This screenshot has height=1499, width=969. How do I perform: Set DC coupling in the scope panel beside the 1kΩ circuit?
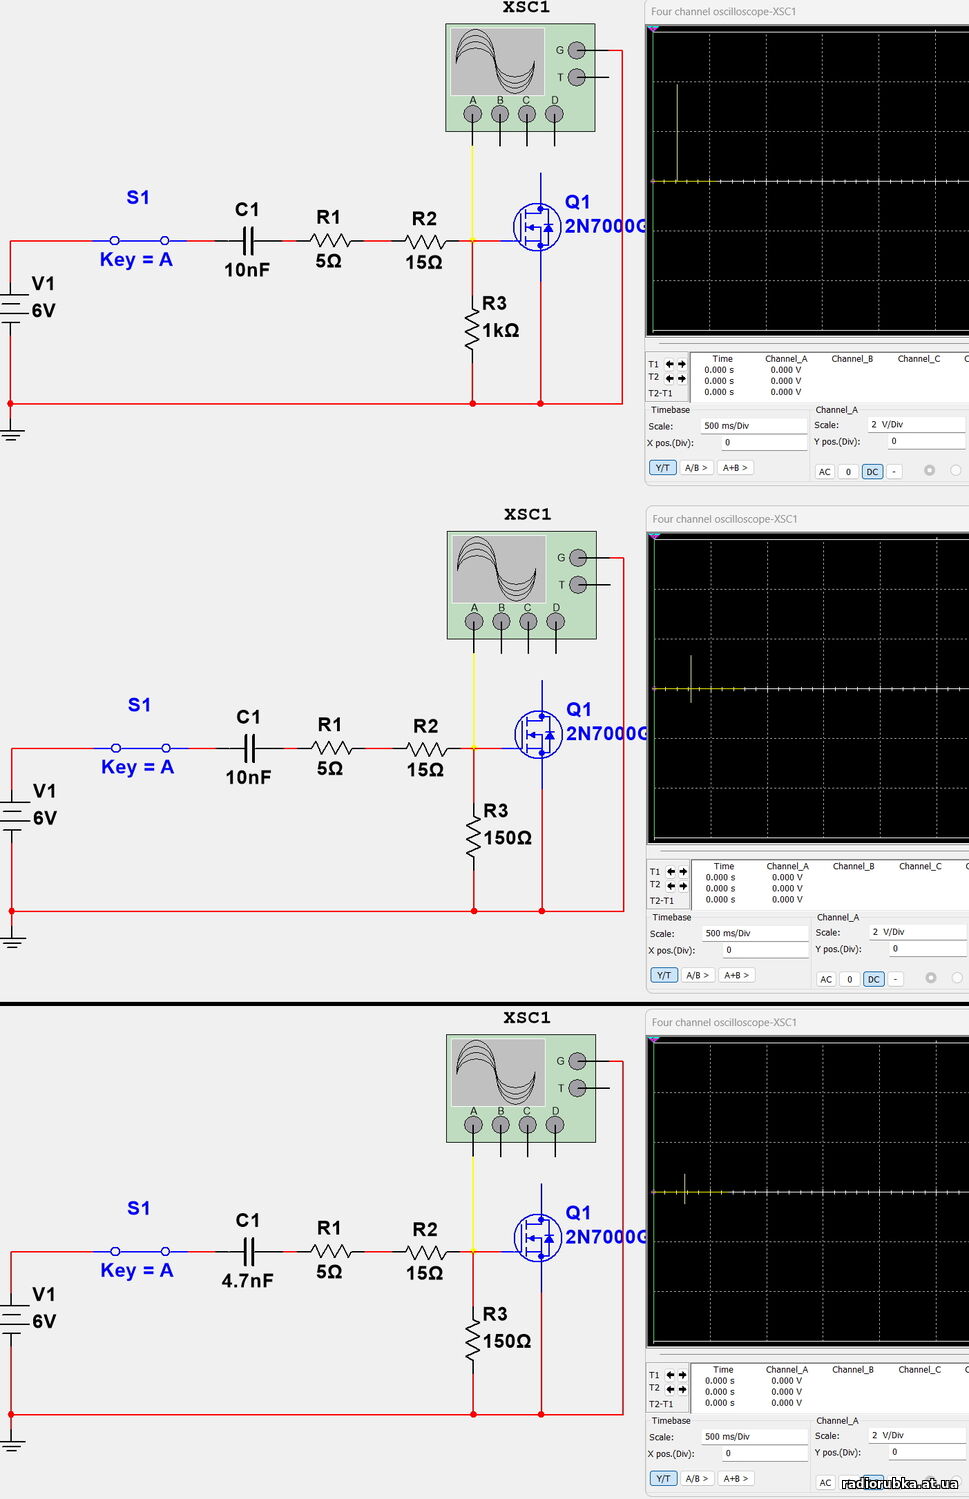[872, 472]
